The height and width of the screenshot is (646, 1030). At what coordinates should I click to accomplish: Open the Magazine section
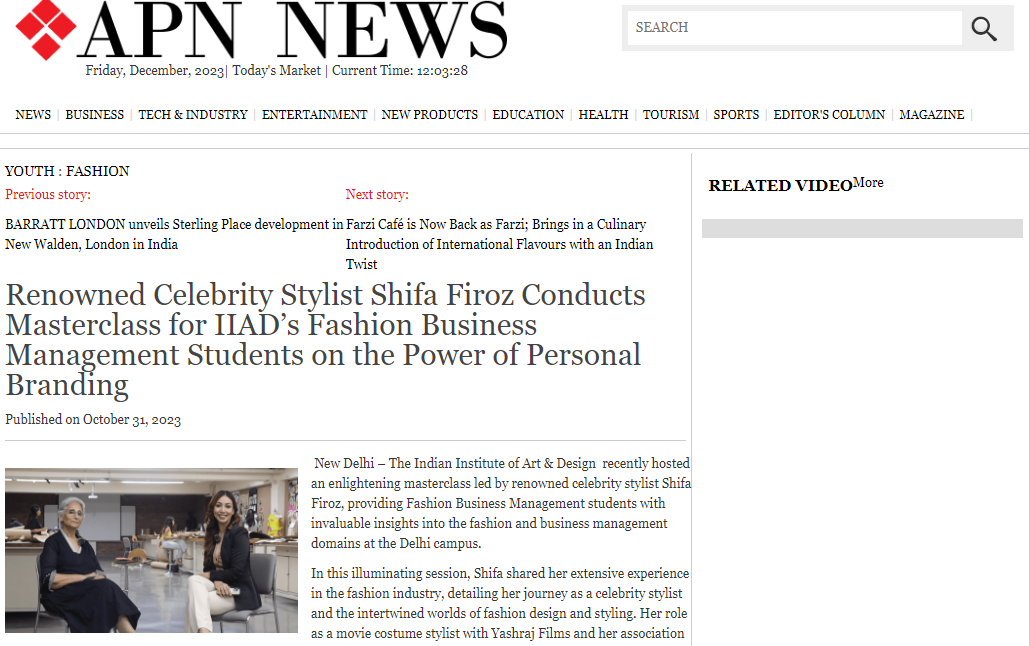[x=931, y=115]
